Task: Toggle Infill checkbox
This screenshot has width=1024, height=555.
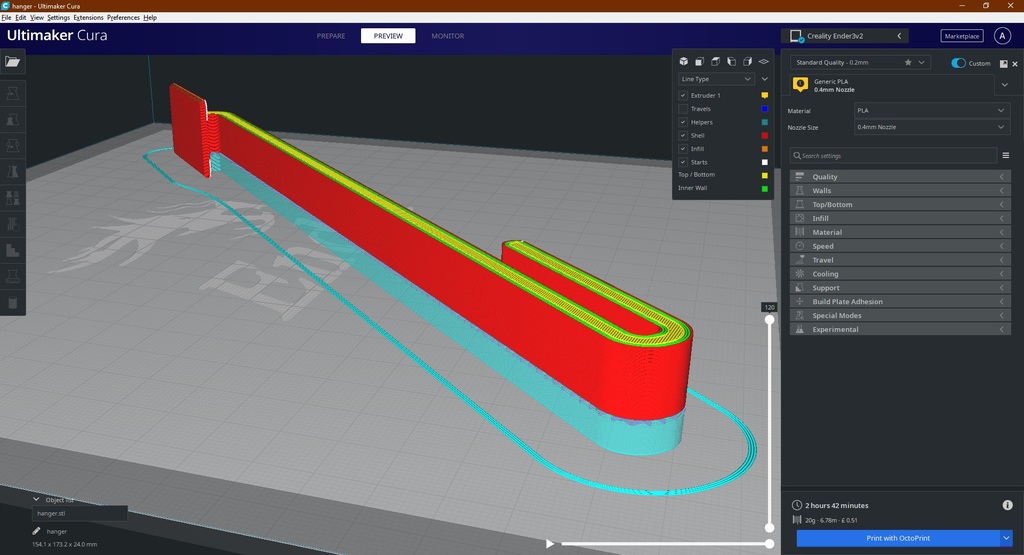Action: (x=683, y=149)
